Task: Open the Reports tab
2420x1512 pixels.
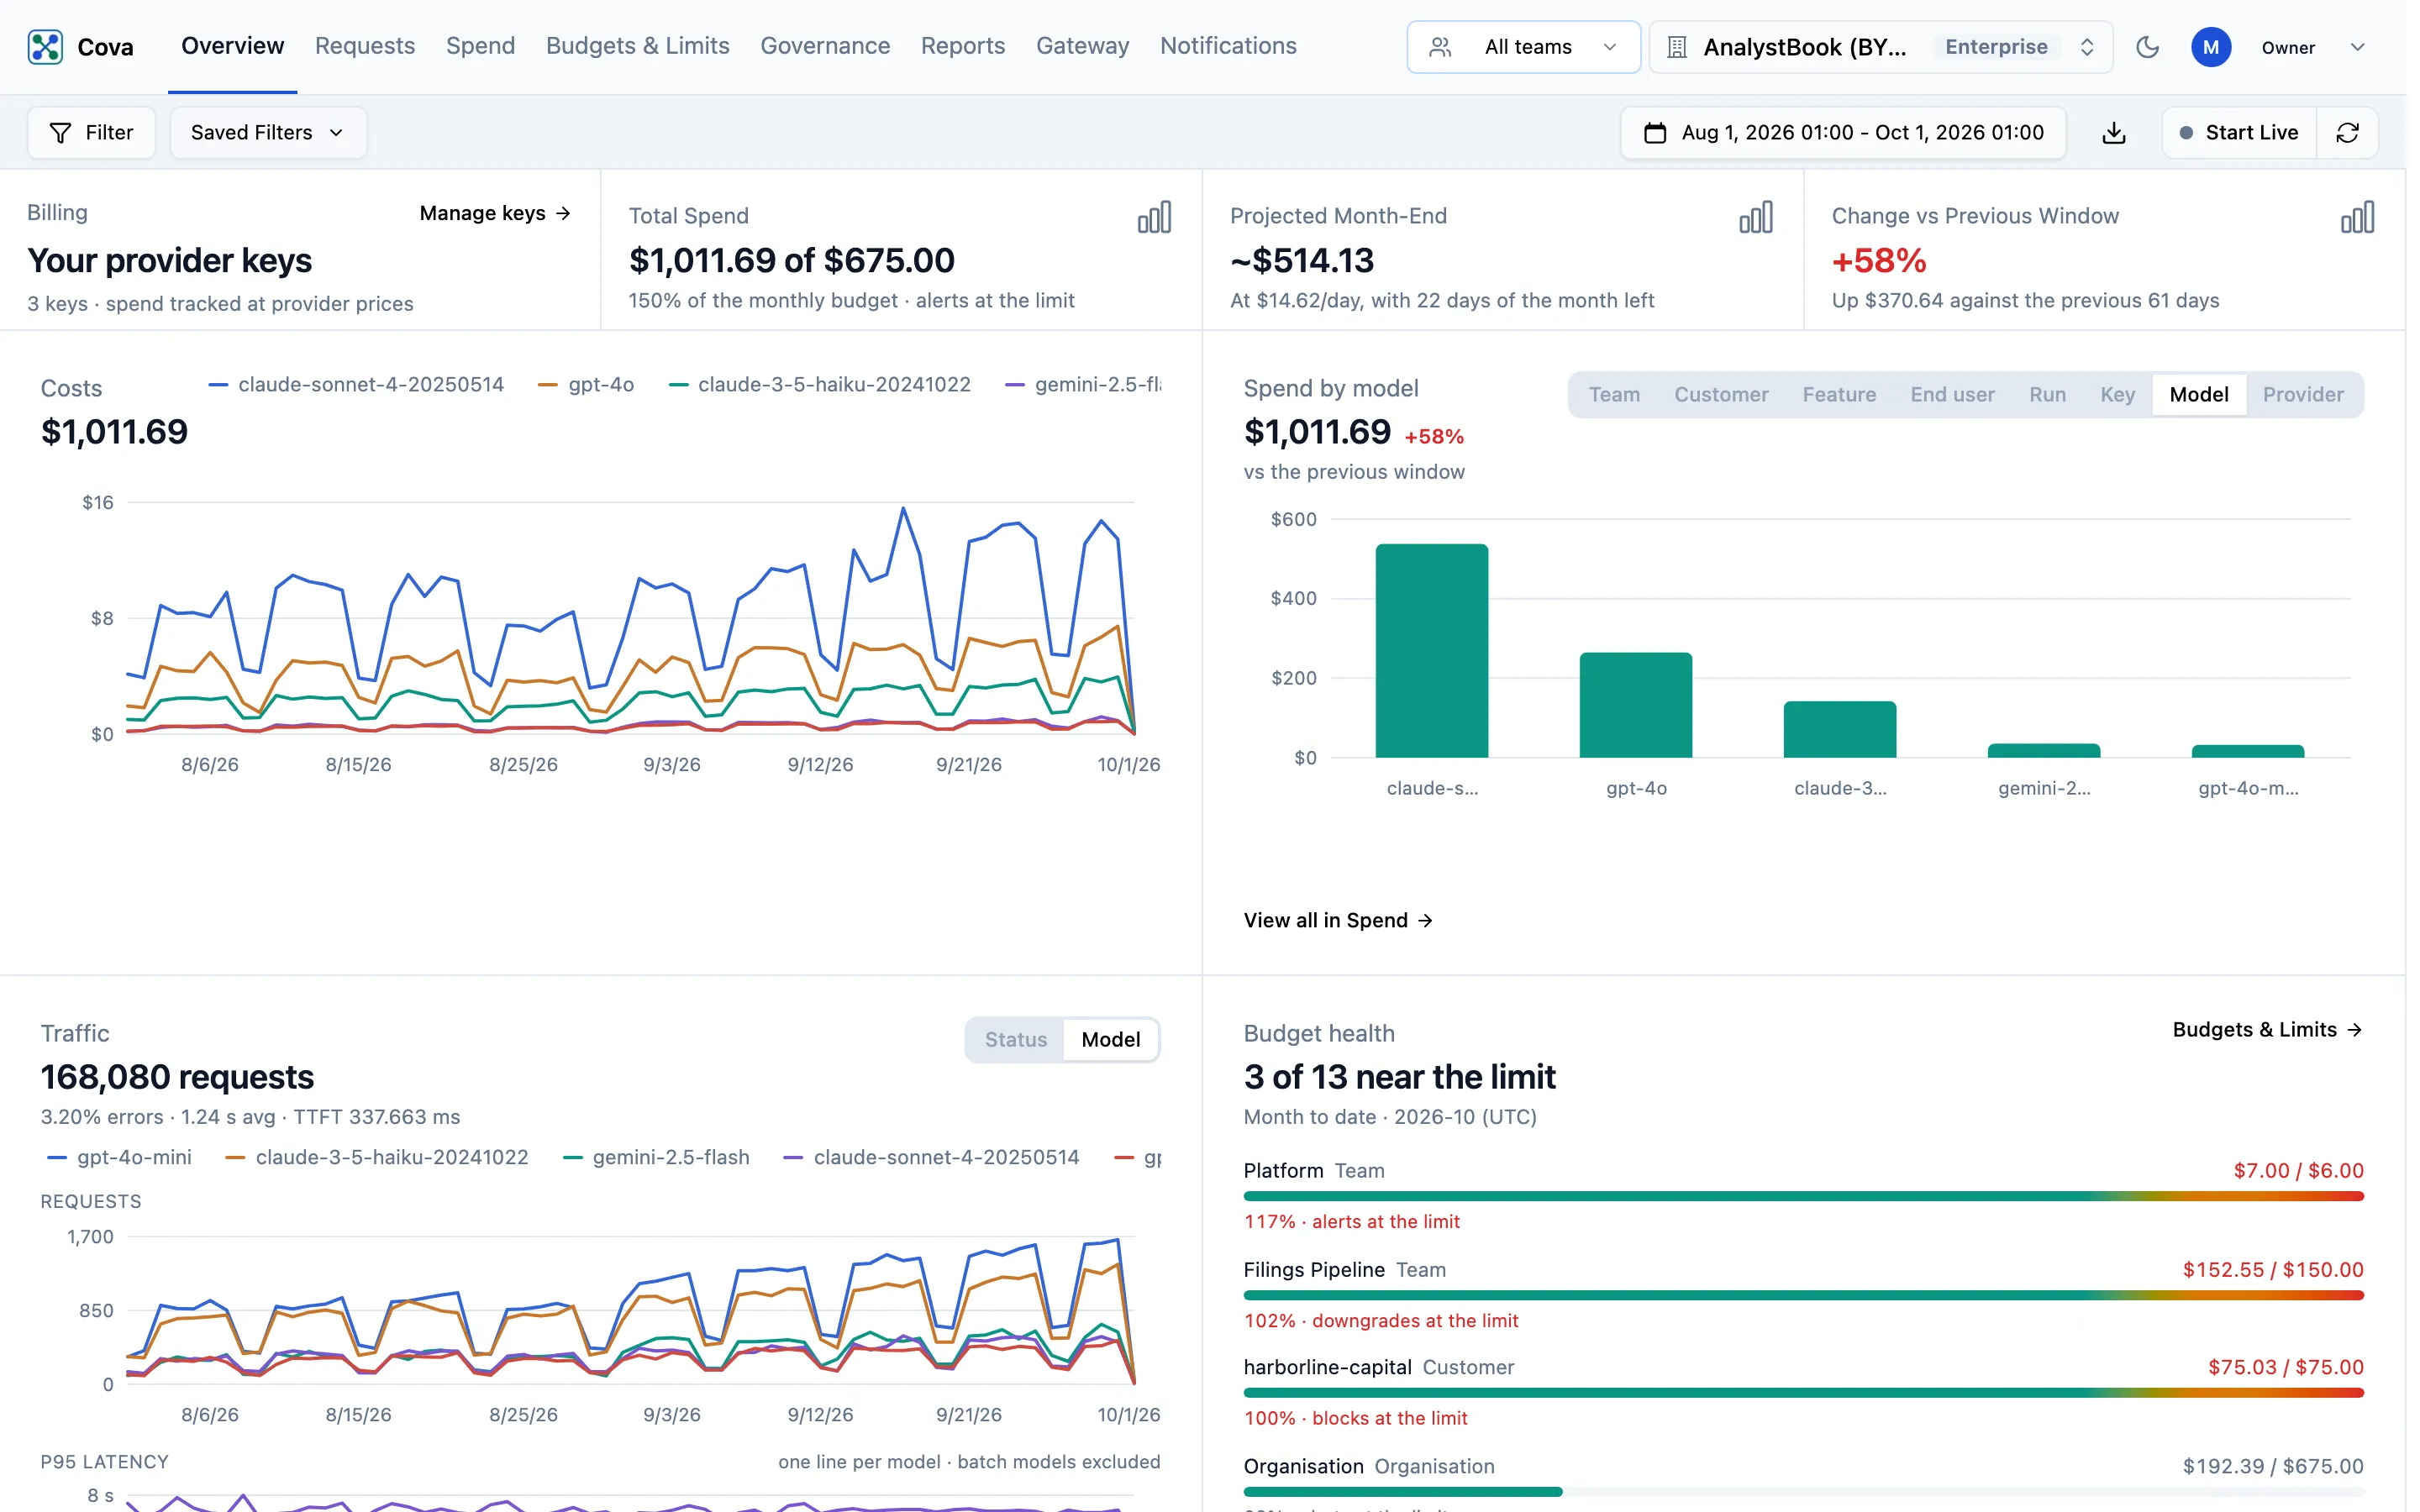Action: point(963,46)
